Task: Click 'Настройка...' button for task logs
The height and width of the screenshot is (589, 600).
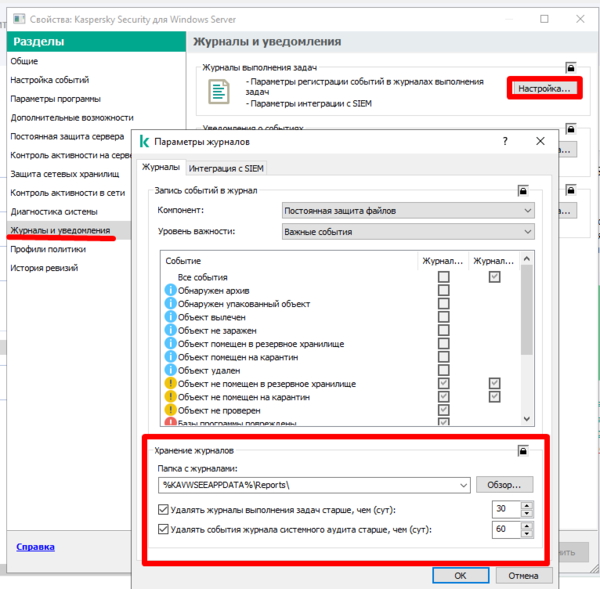Action: pyautogui.click(x=545, y=88)
